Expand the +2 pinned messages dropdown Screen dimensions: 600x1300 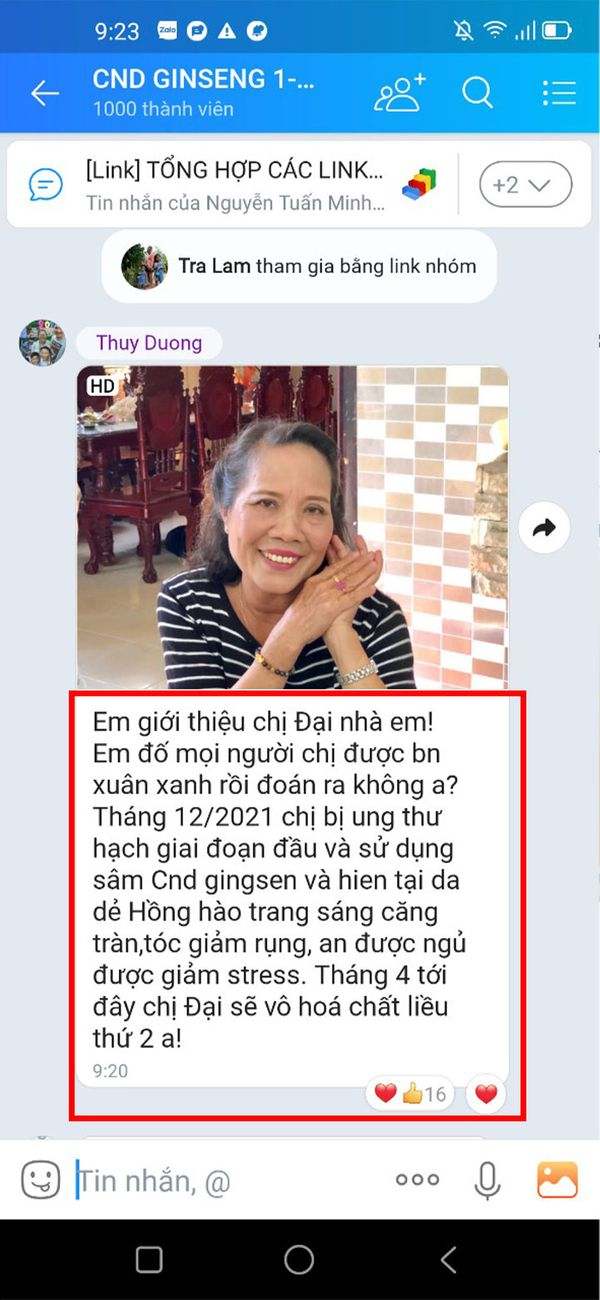[526, 184]
